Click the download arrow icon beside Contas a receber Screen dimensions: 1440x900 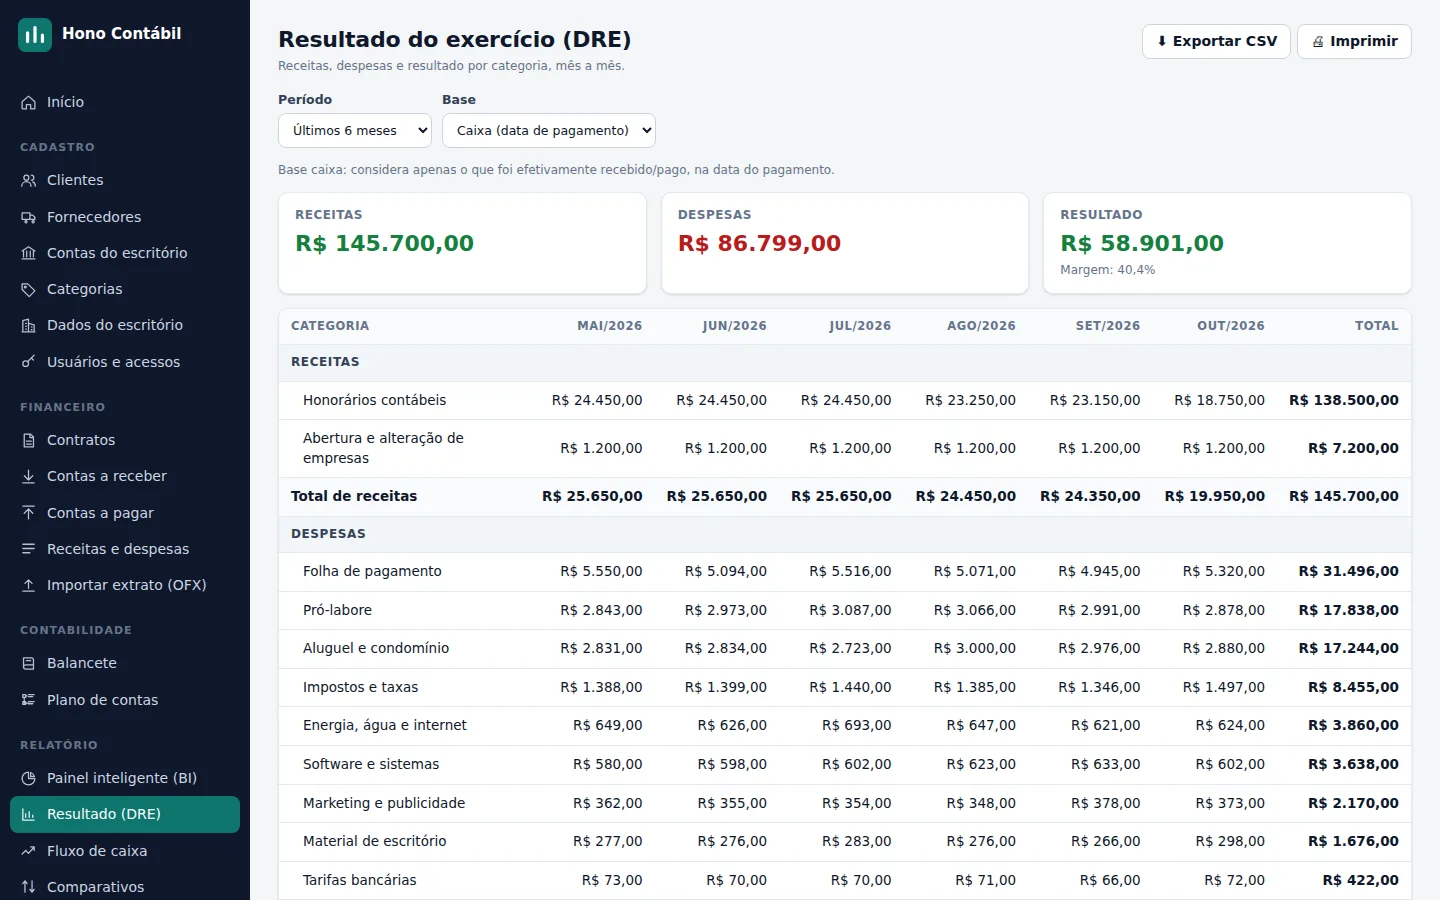point(28,476)
